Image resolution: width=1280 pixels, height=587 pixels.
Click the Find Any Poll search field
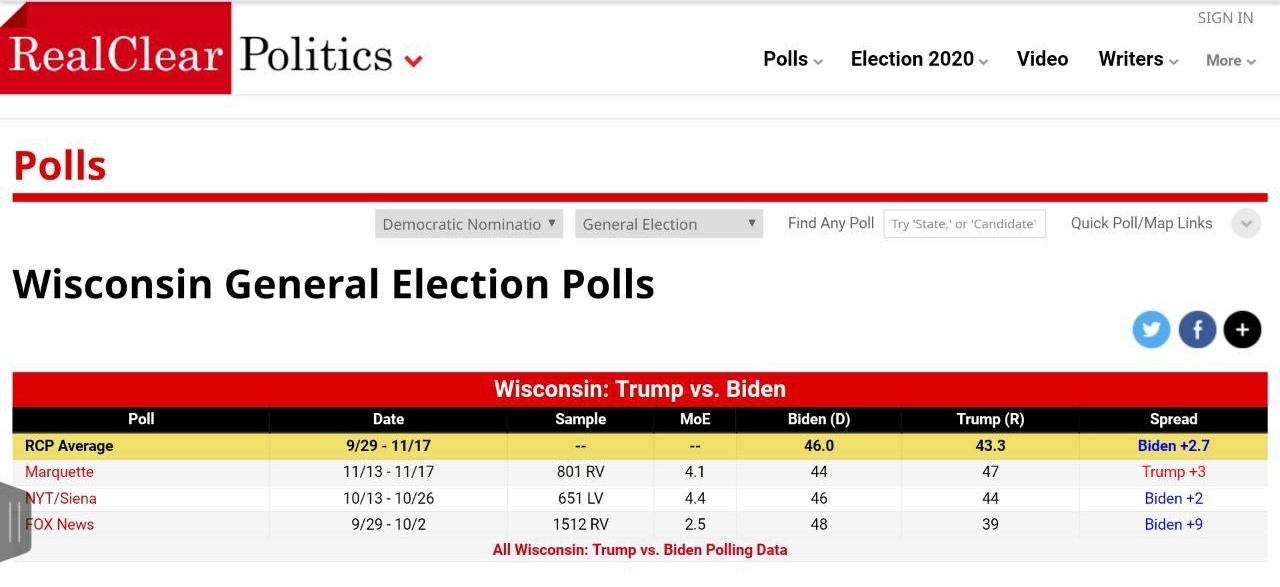pos(964,224)
